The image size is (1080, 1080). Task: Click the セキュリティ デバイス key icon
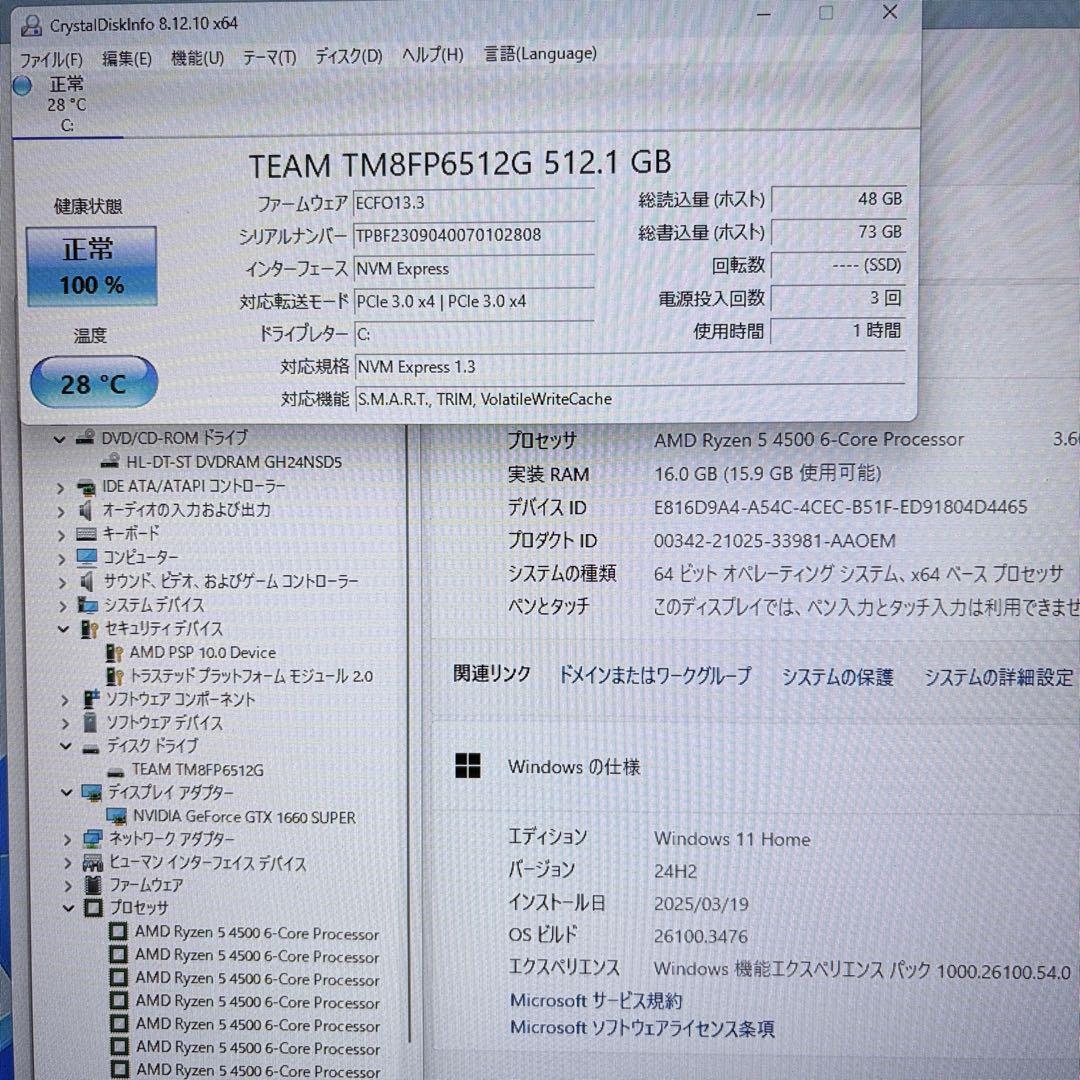pyautogui.click(x=90, y=629)
